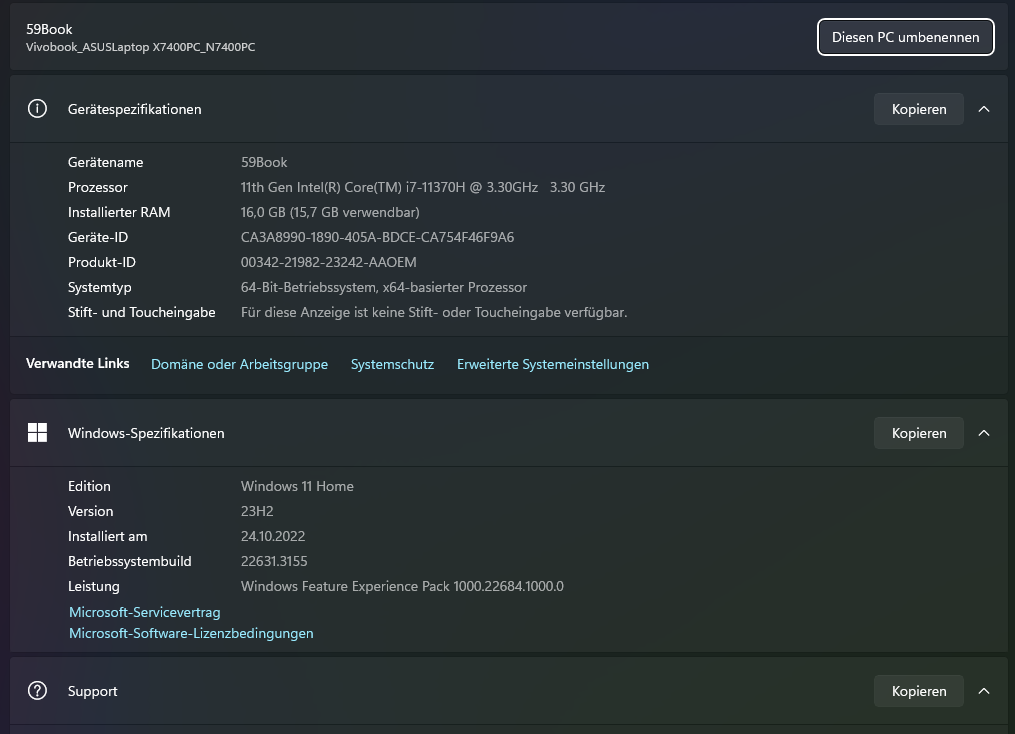Click the Version label
Image resolution: width=1015 pixels, height=734 pixels.
pyautogui.click(x=91, y=511)
